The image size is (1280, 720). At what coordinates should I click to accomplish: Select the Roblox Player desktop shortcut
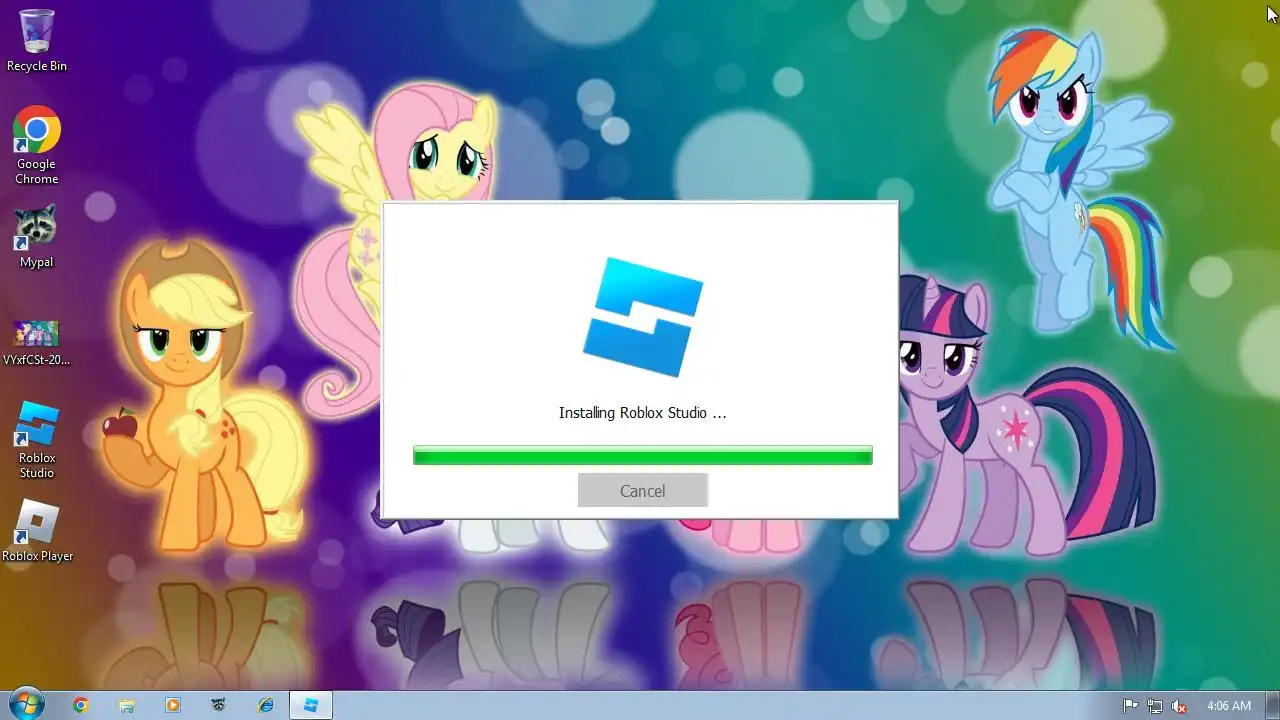click(37, 530)
